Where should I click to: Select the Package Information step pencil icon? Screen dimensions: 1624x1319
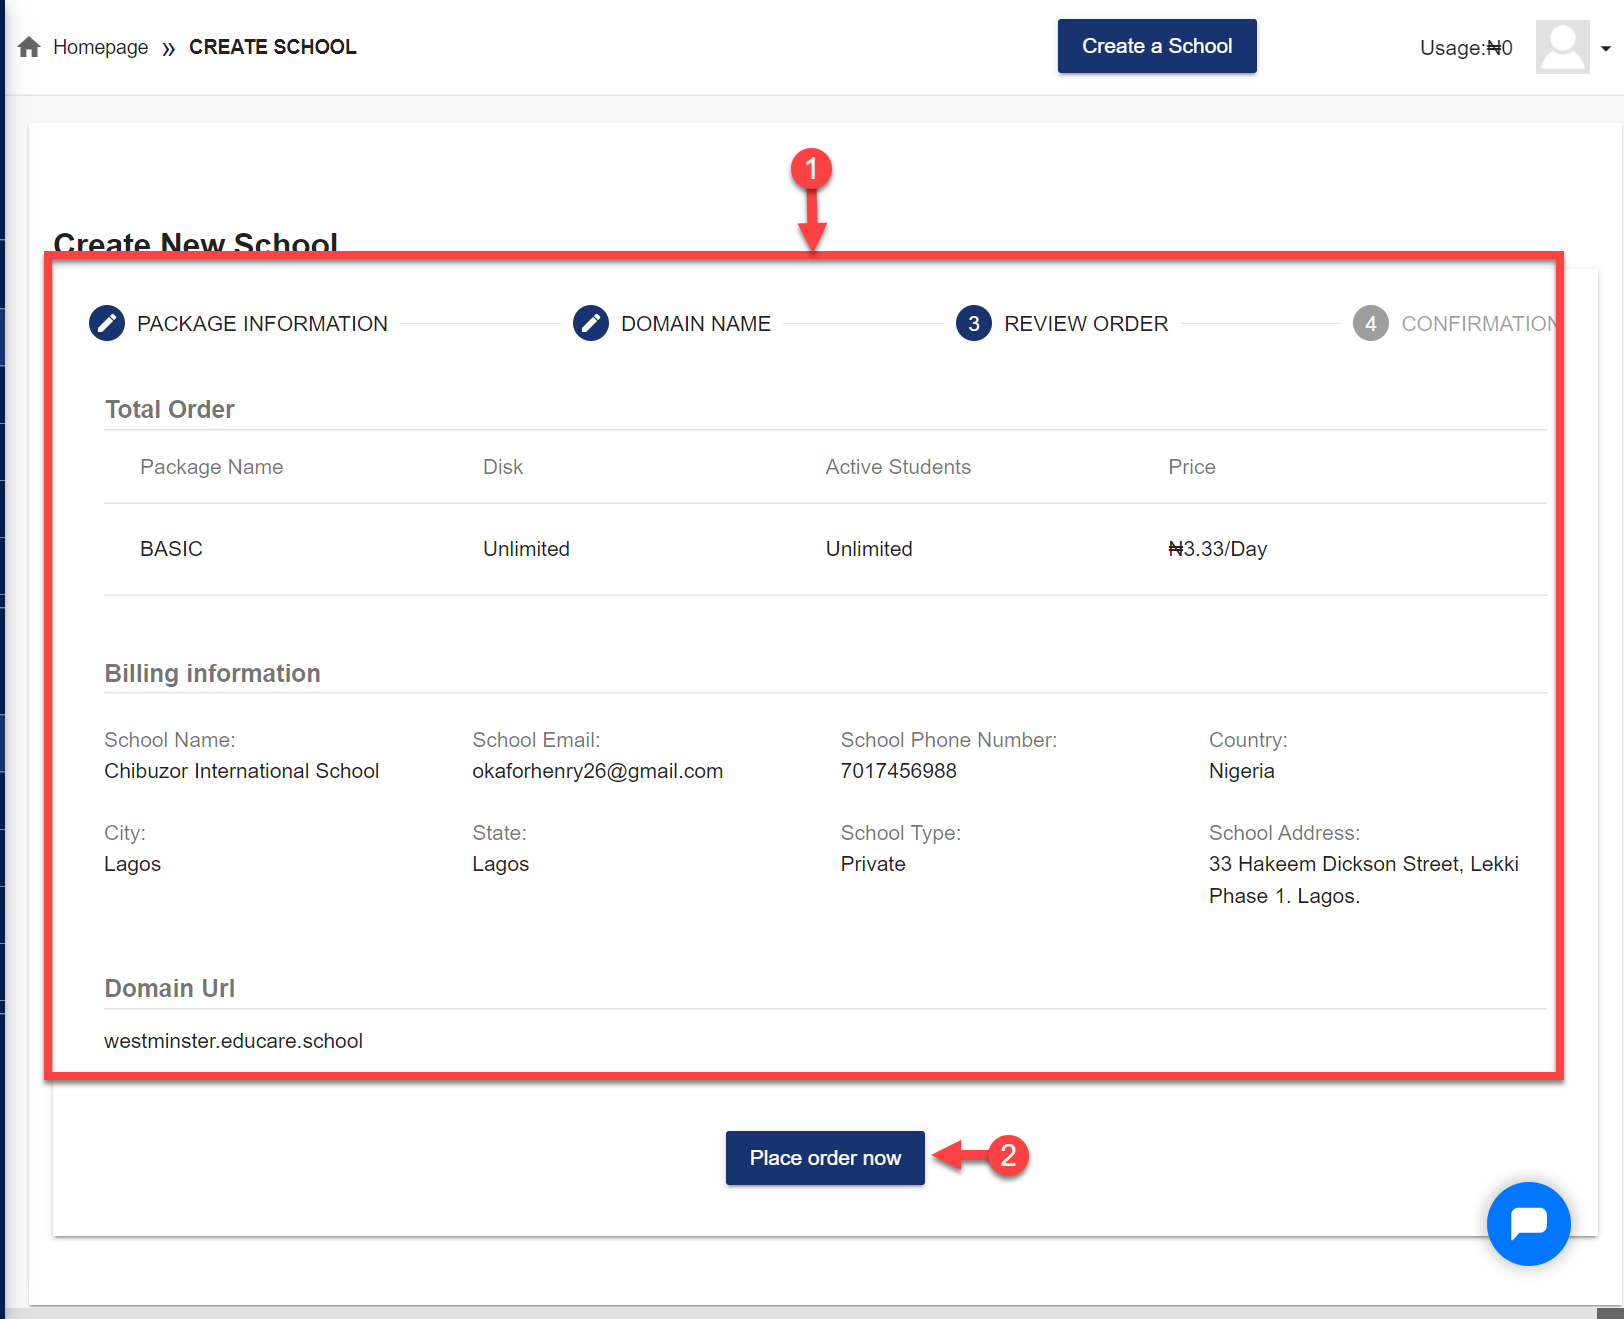(107, 323)
